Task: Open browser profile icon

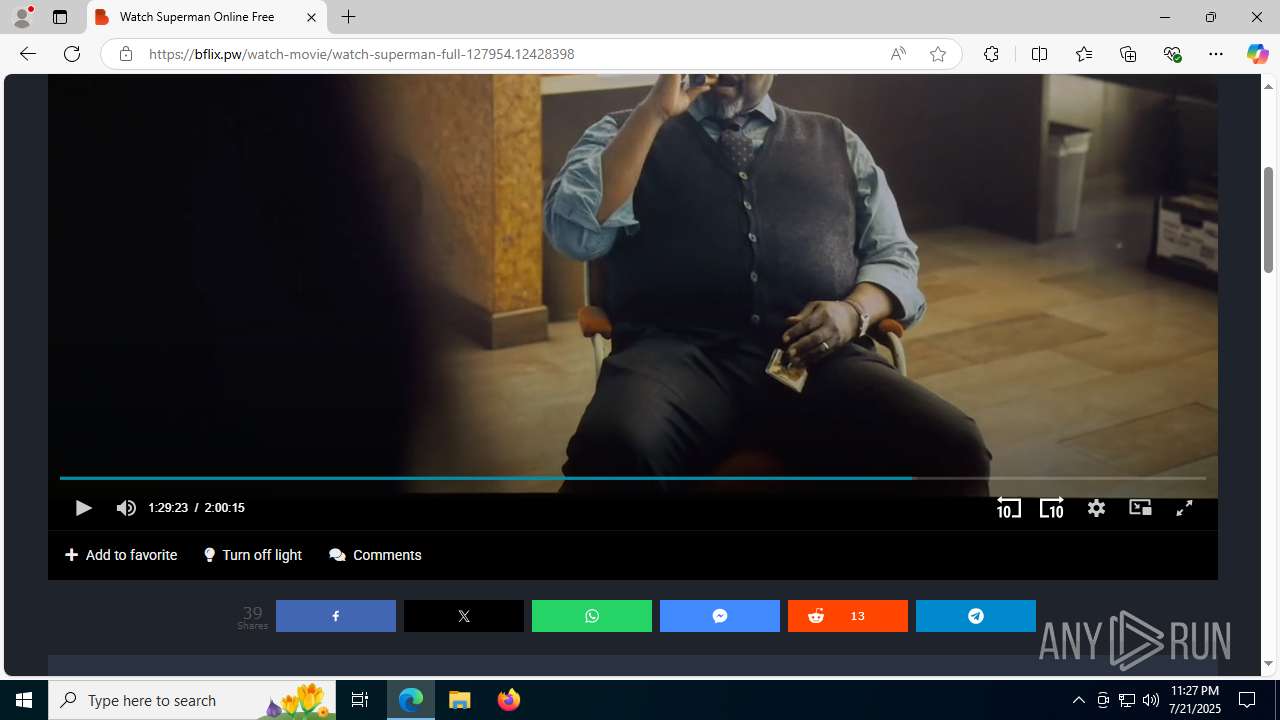Action: coord(22,17)
